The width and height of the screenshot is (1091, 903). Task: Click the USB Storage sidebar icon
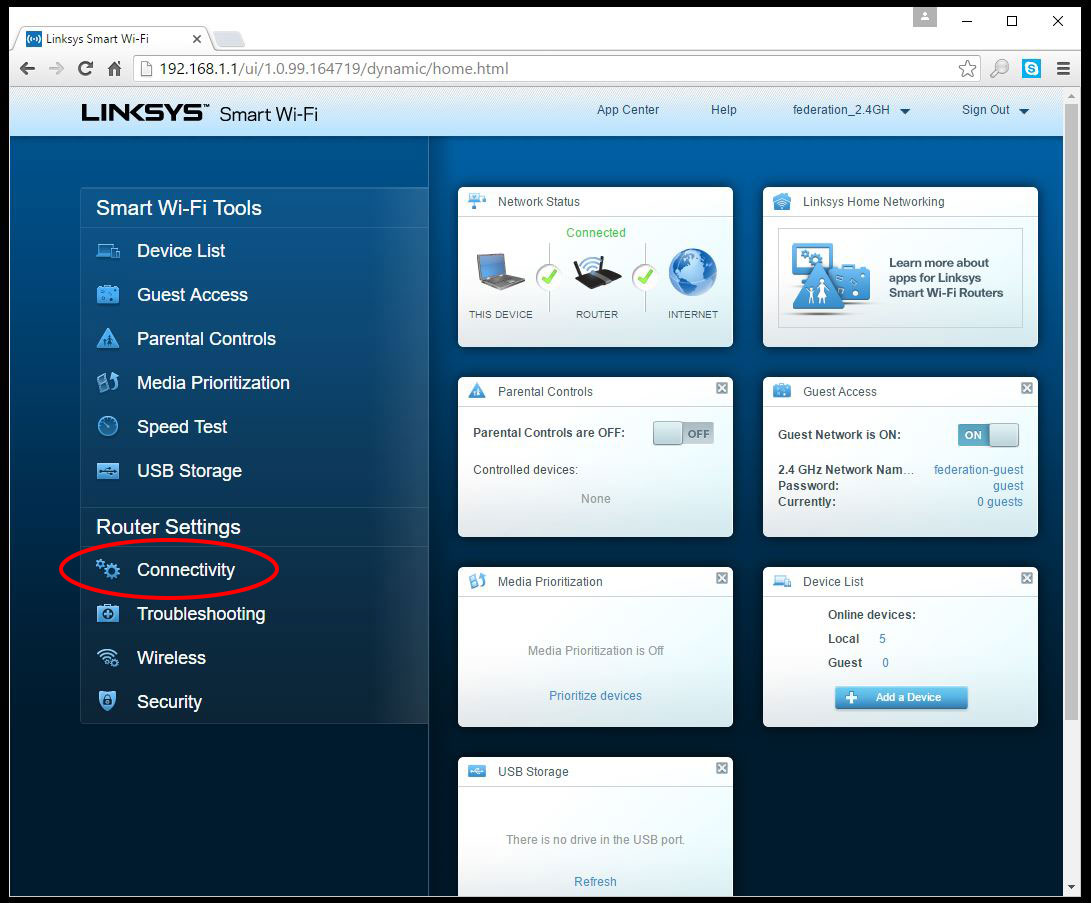point(108,471)
